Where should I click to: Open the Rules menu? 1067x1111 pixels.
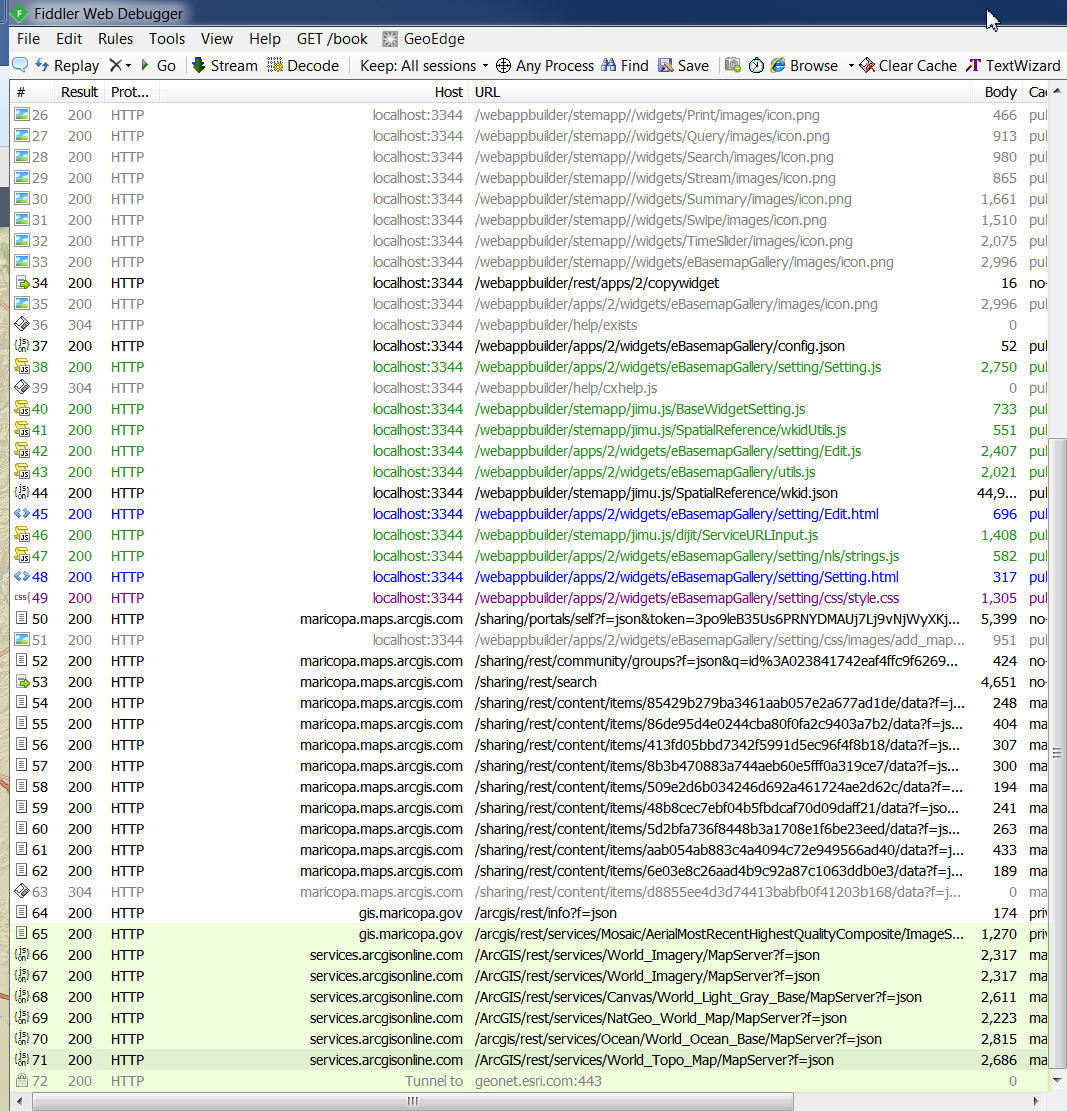pyautogui.click(x=115, y=39)
